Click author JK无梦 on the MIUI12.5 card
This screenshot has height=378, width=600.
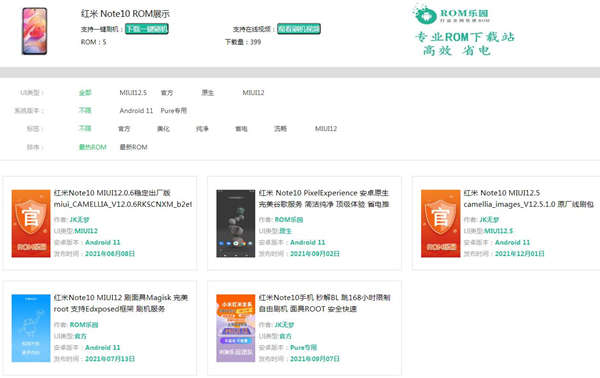click(x=489, y=220)
